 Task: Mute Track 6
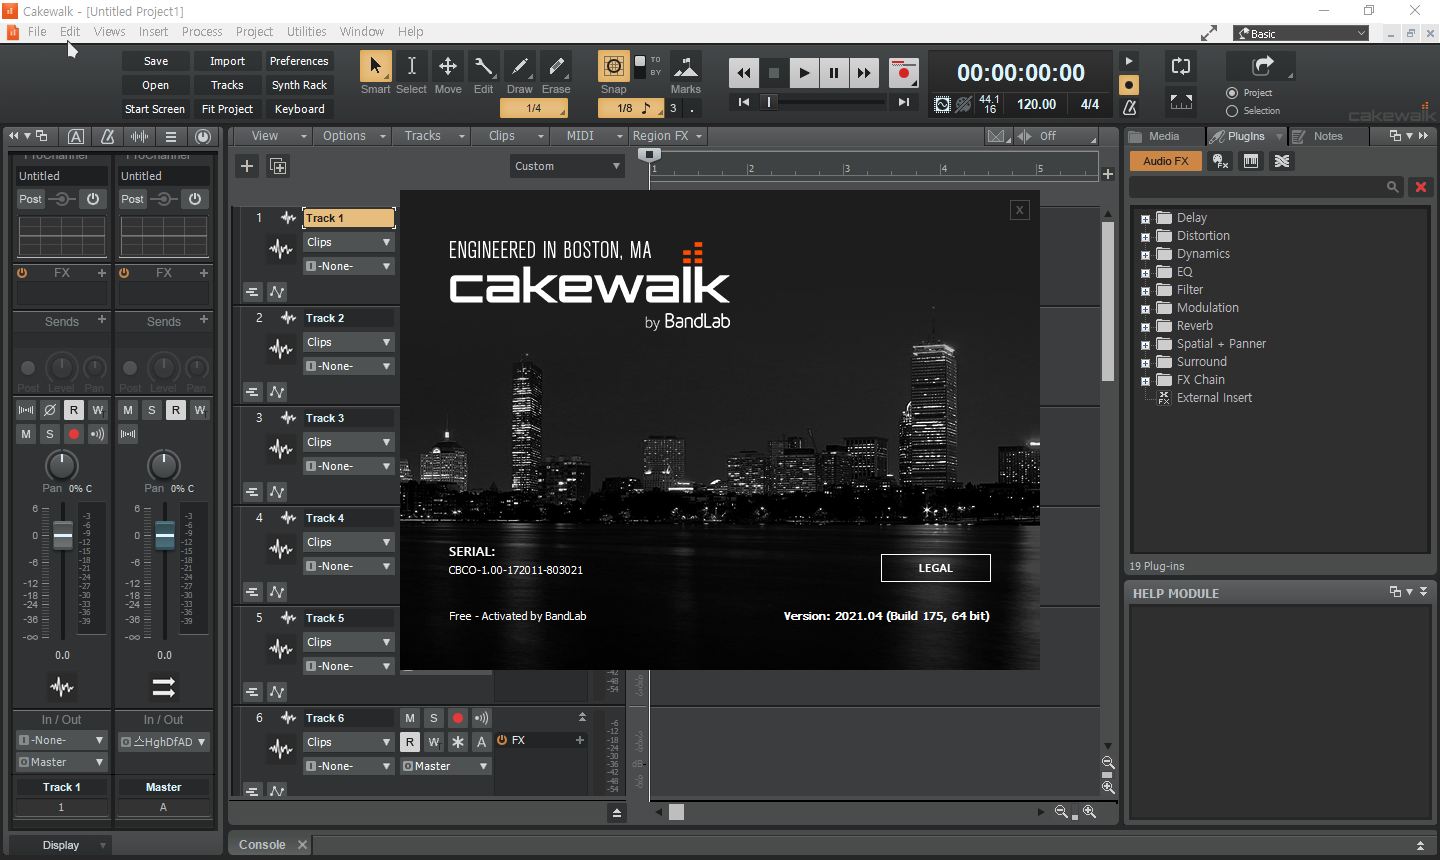coord(410,718)
